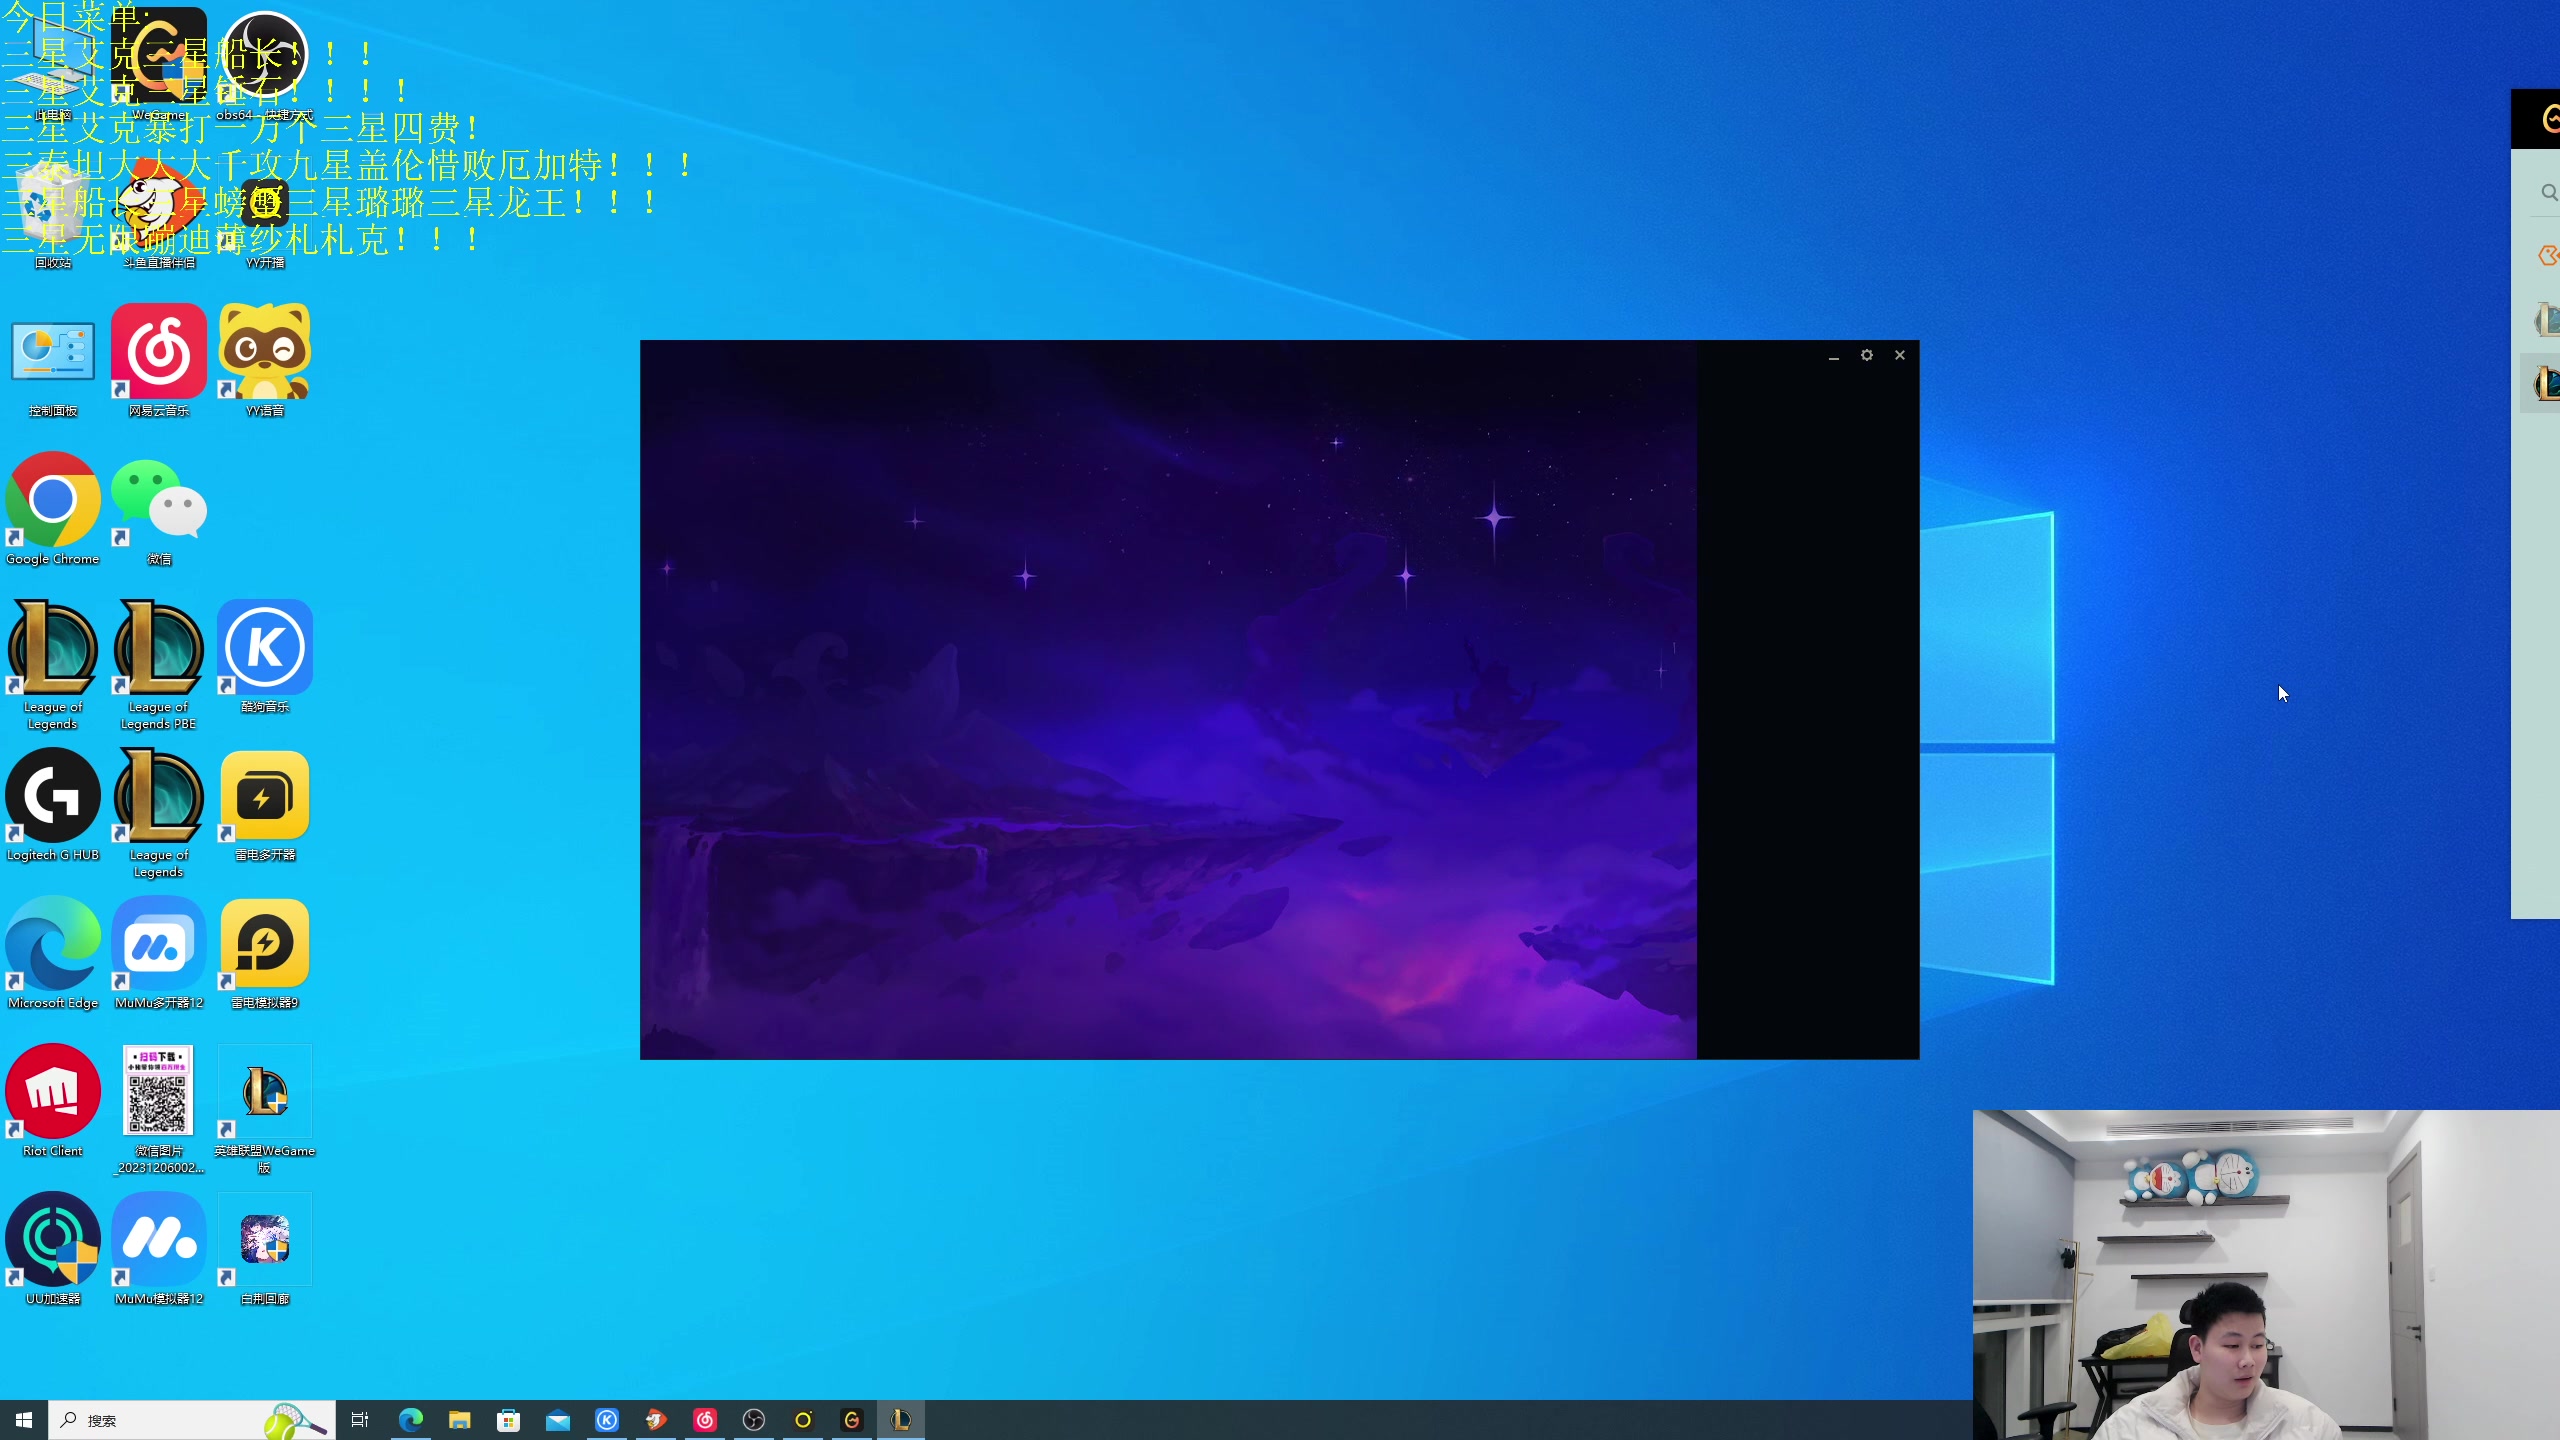Launch the WeGame desktop shortcut
The height and width of the screenshot is (1440, 2560).
tap(159, 65)
